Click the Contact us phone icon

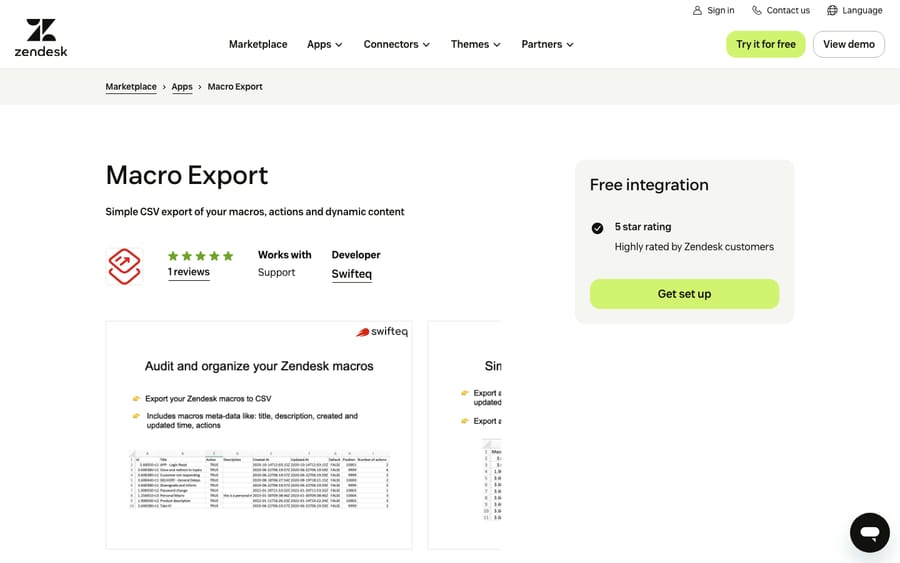click(757, 10)
